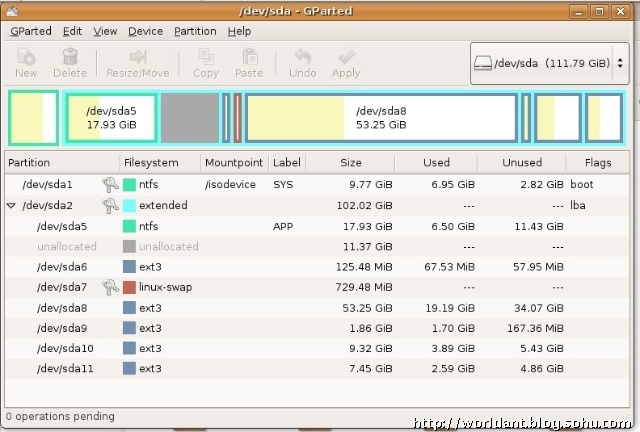Click the Apply operations toolbar icon
Viewport: 640px width, 432px height.
pos(346,57)
